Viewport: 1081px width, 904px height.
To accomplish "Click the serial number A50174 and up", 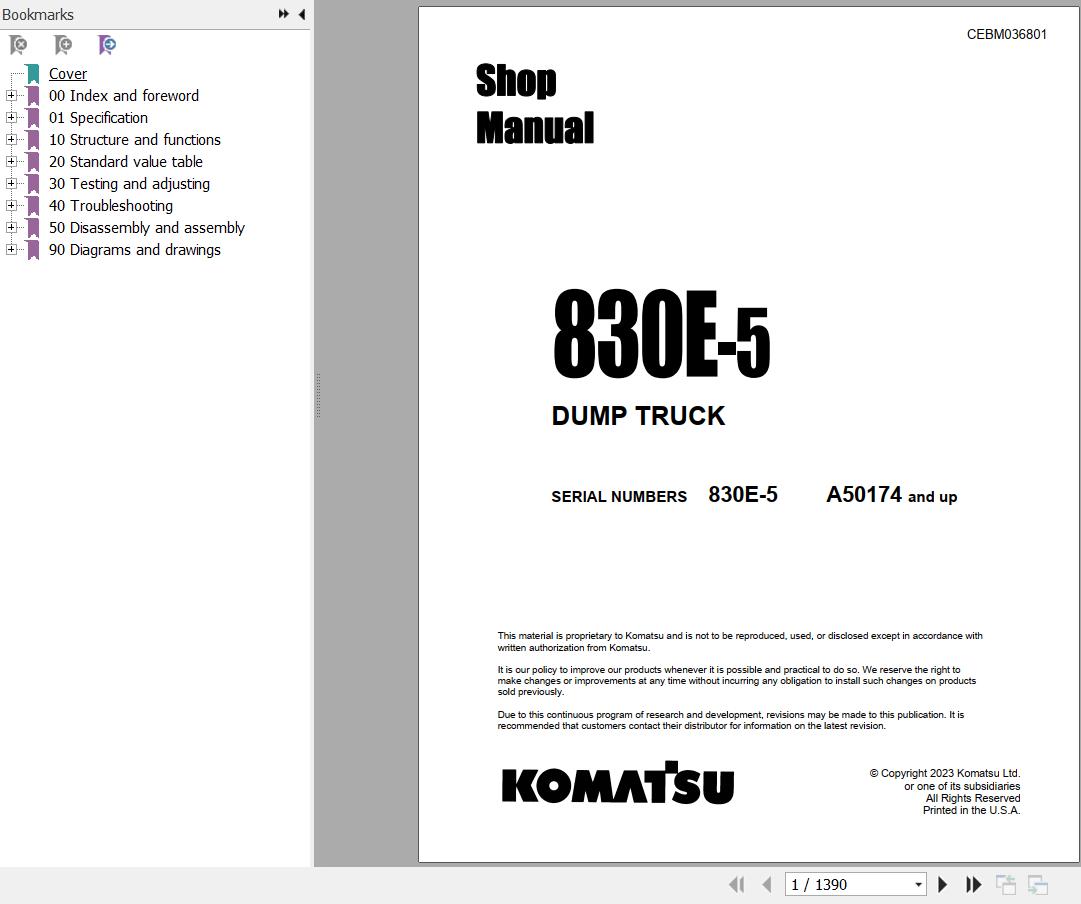I will (891, 495).
